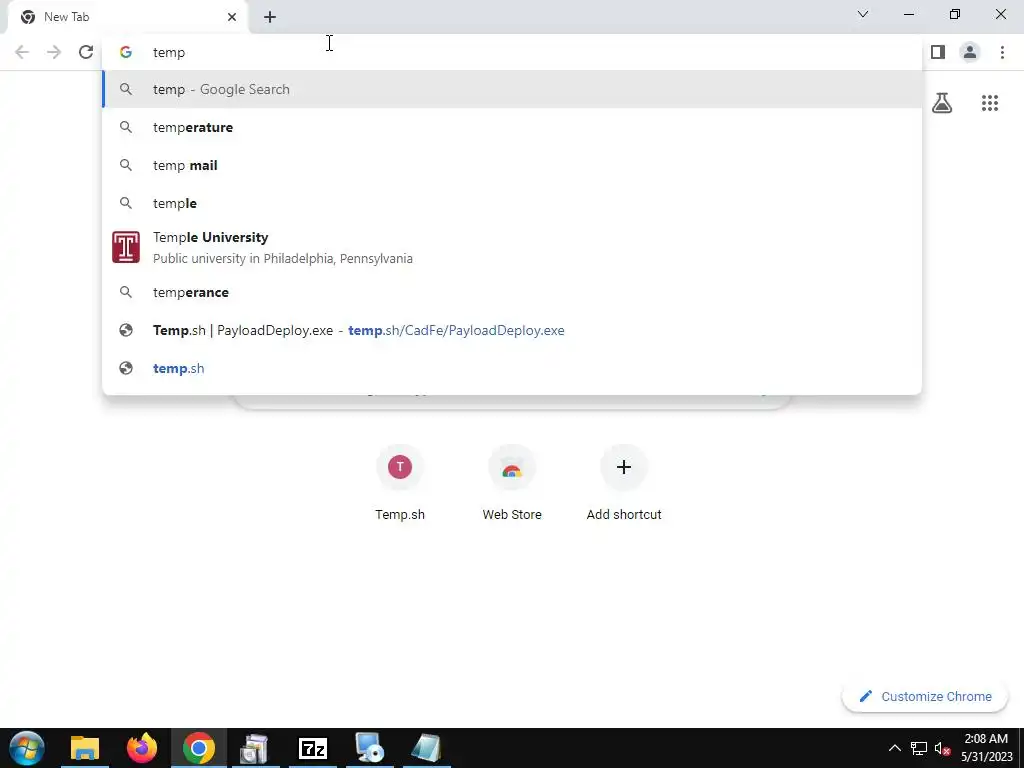Choose the 'temp mail' suggestion
Image resolution: width=1024 pixels, height=768 pixels.
(x=512, y=165)
